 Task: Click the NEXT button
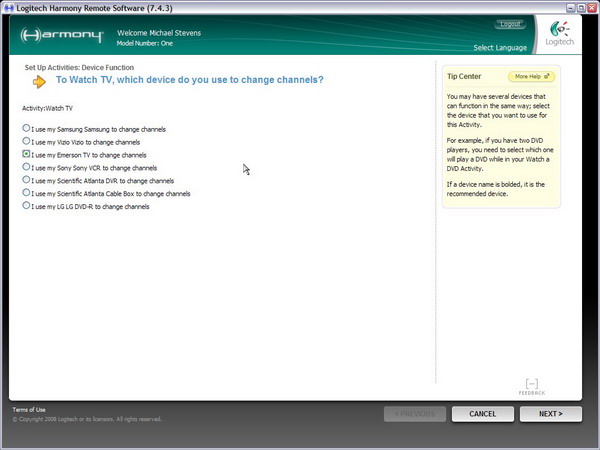pos(551,414)
